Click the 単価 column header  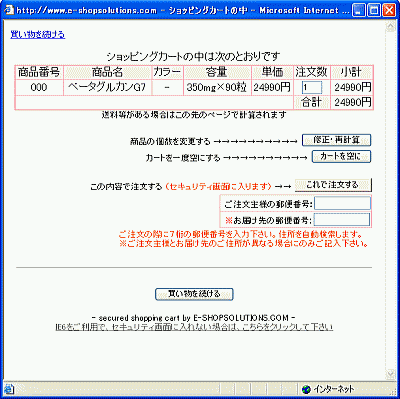(x=272, y=72)
